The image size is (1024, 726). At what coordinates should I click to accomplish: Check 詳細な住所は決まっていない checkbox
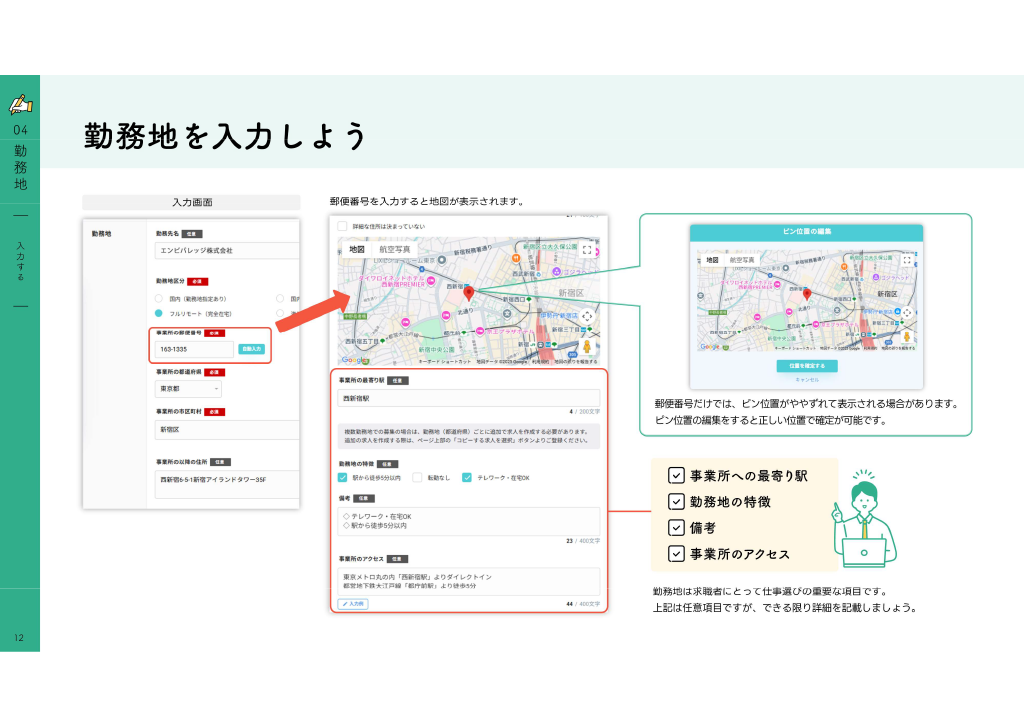point(342,226)
